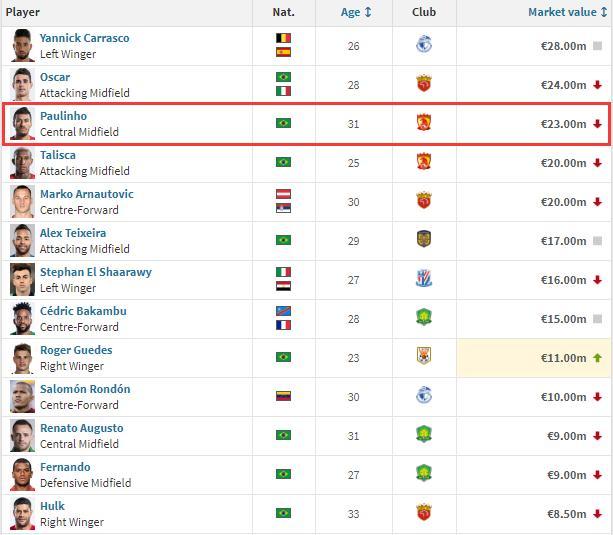Open Renato Augusto's player profile link
The height and width of the screenshot is (535, 613).
(x=81, y=428)
